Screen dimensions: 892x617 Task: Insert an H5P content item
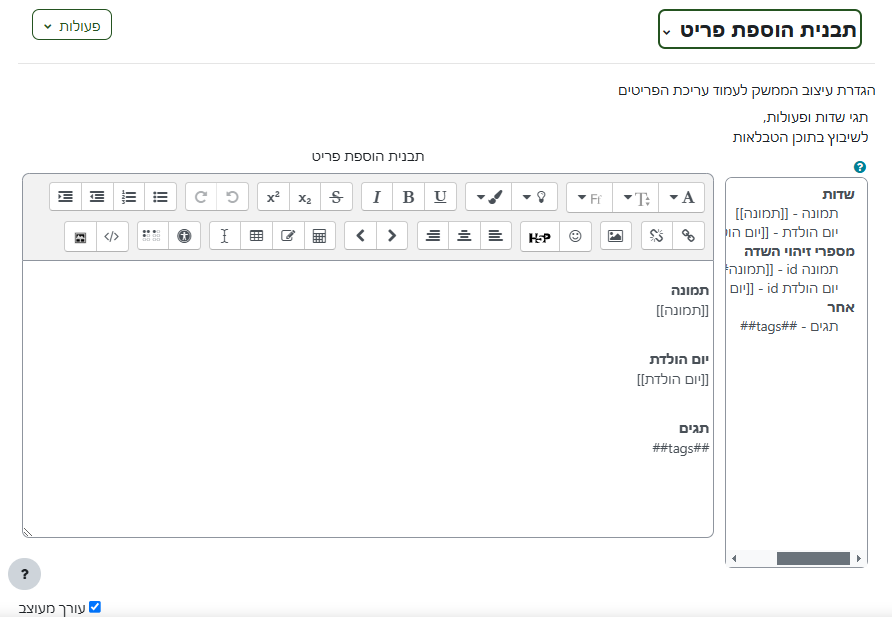coord(539,237)
